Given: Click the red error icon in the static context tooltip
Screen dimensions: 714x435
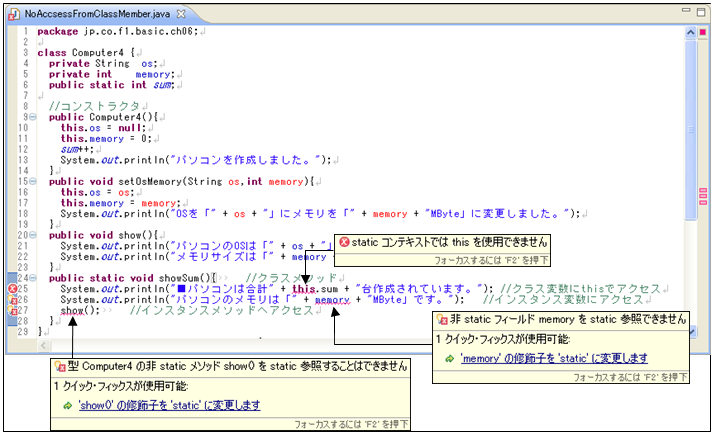Looking at the screenshot, I should 344,242.
